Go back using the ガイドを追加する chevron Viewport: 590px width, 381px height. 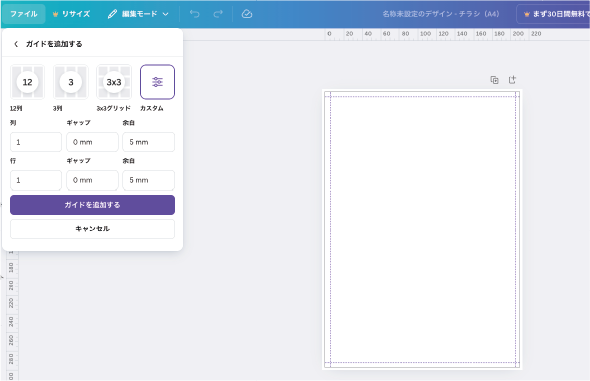[x=16, y=44]
